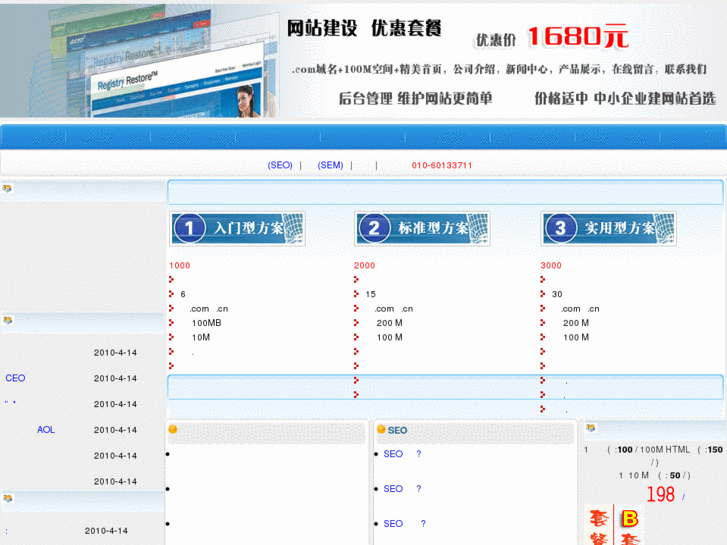Click the red arrow bullet beside "30"
727x545 pixels.
click(x=543, y=294)
